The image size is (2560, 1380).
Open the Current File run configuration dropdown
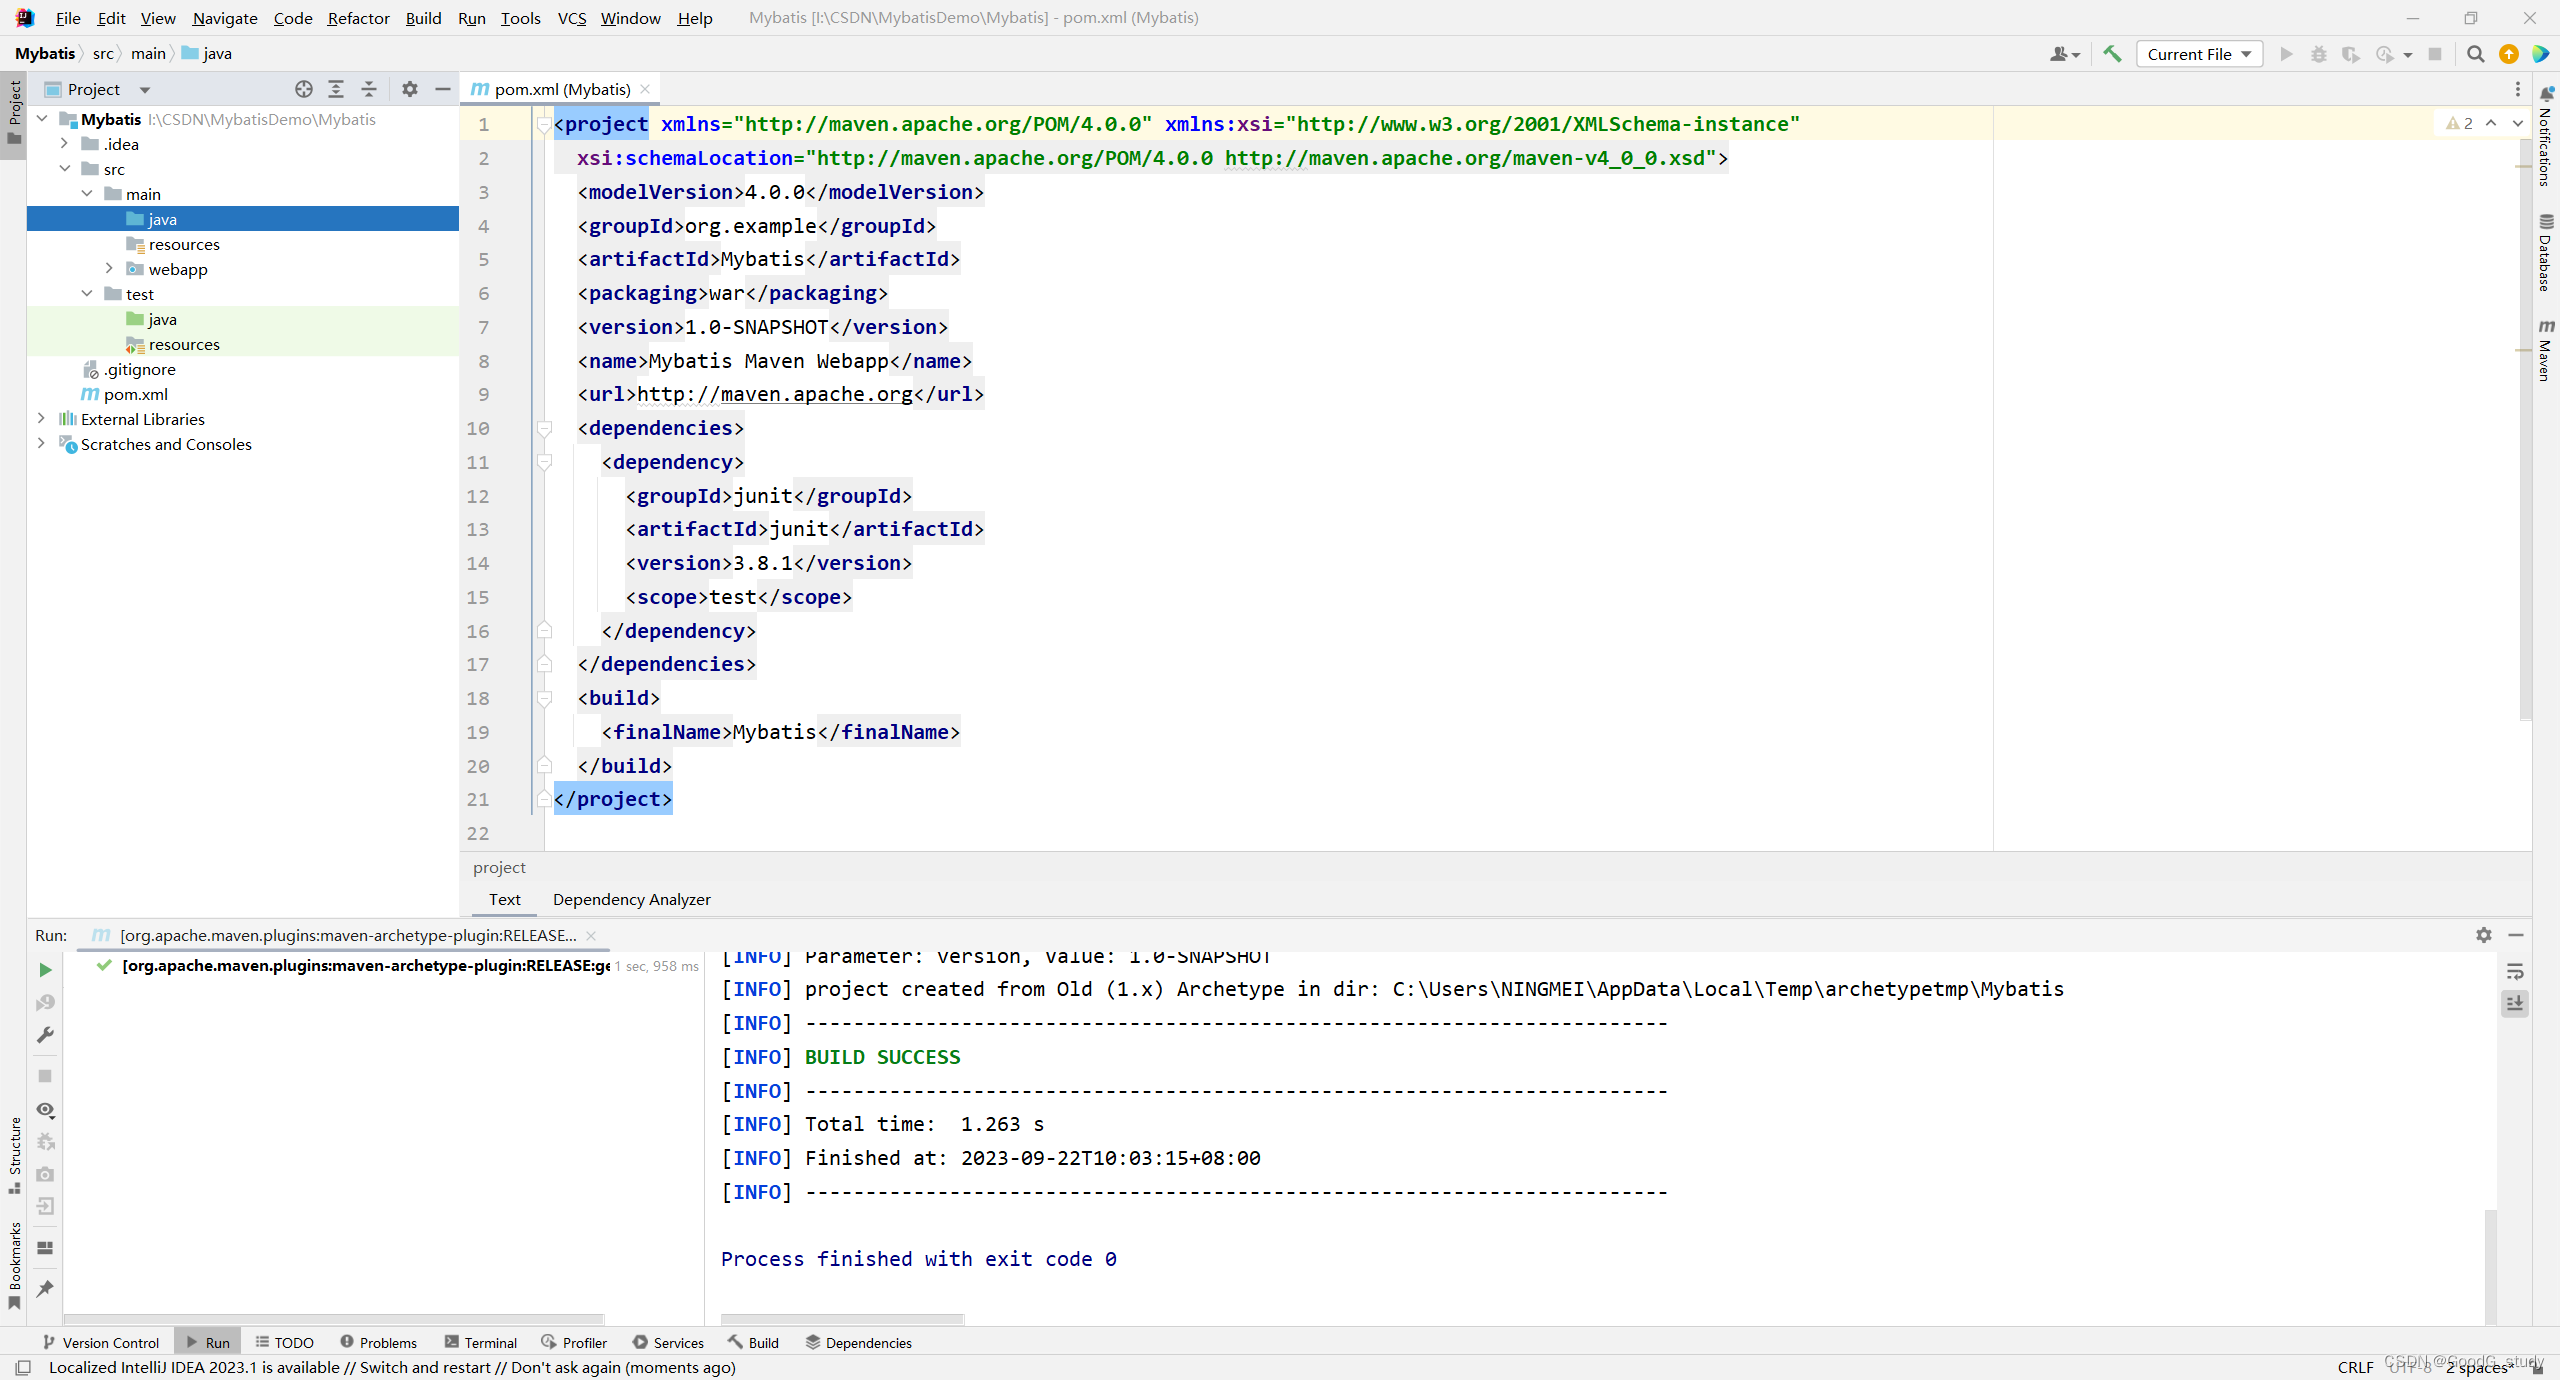(x=2198, y=54)
